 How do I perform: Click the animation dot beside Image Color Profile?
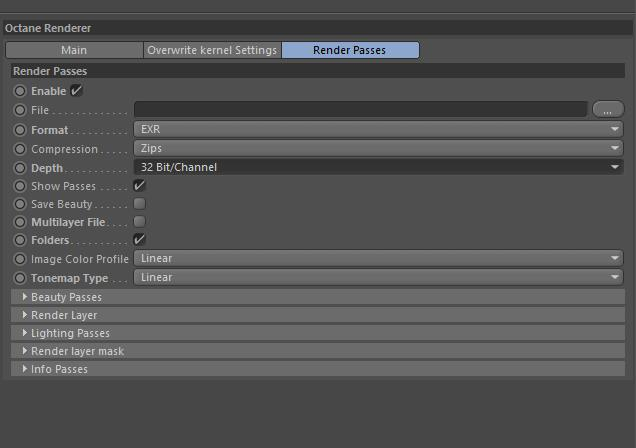(x=20, y=259)
